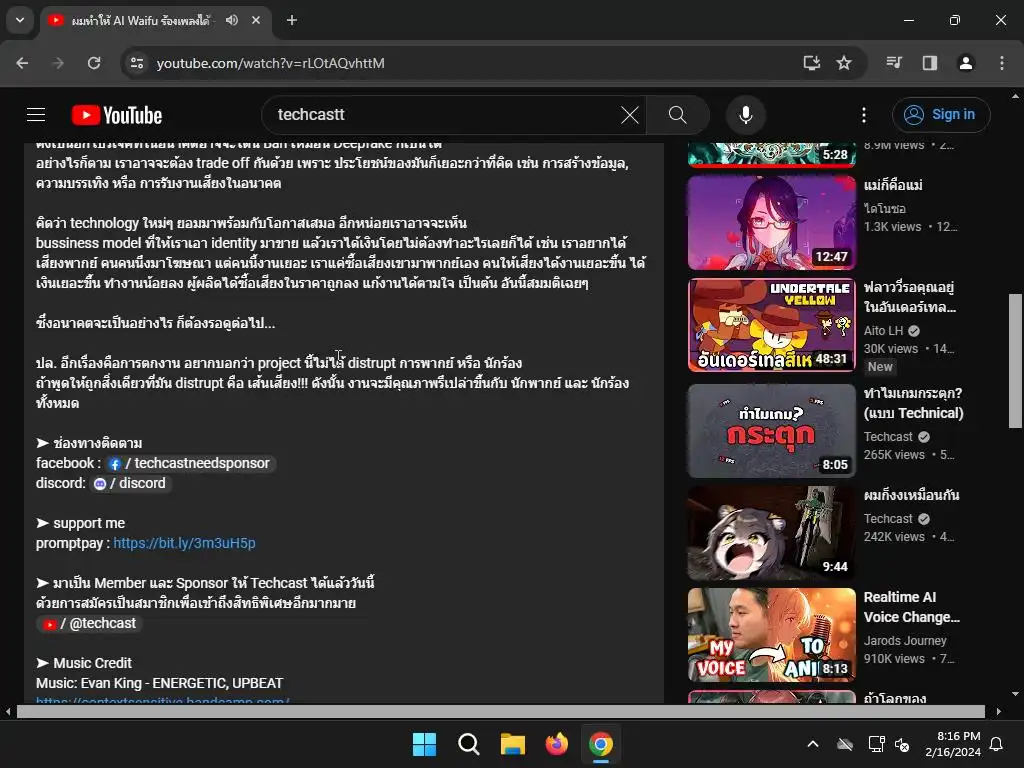Install app icon in address bar
1024x768 pixels.
point(811,63)
